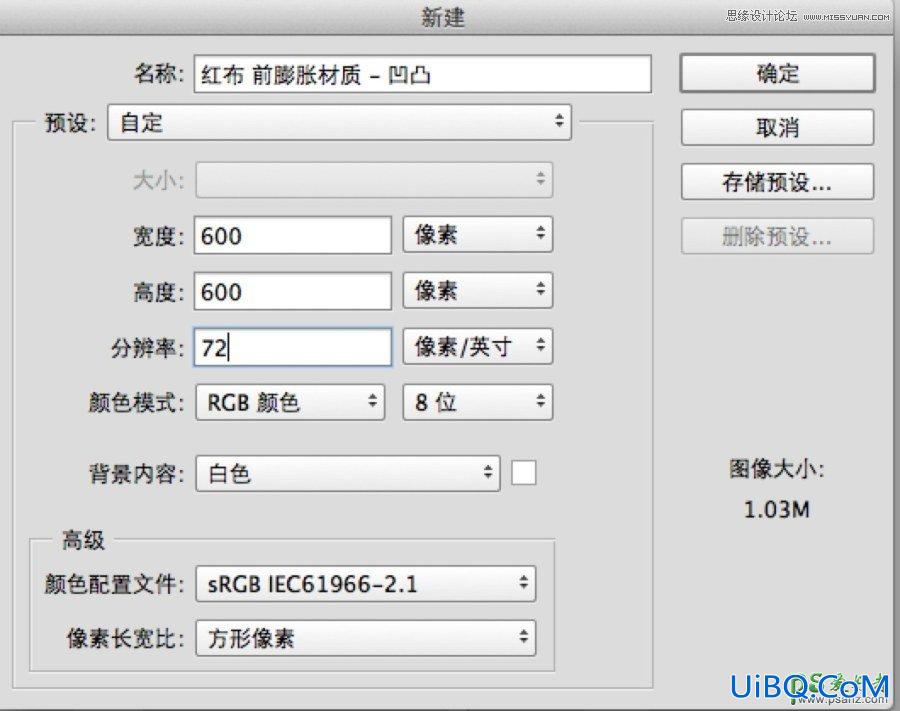The width and height of the screenshot is (900, 711).
Task: Click the disabled 删除预设... button
Action: [x=777, y=236]
